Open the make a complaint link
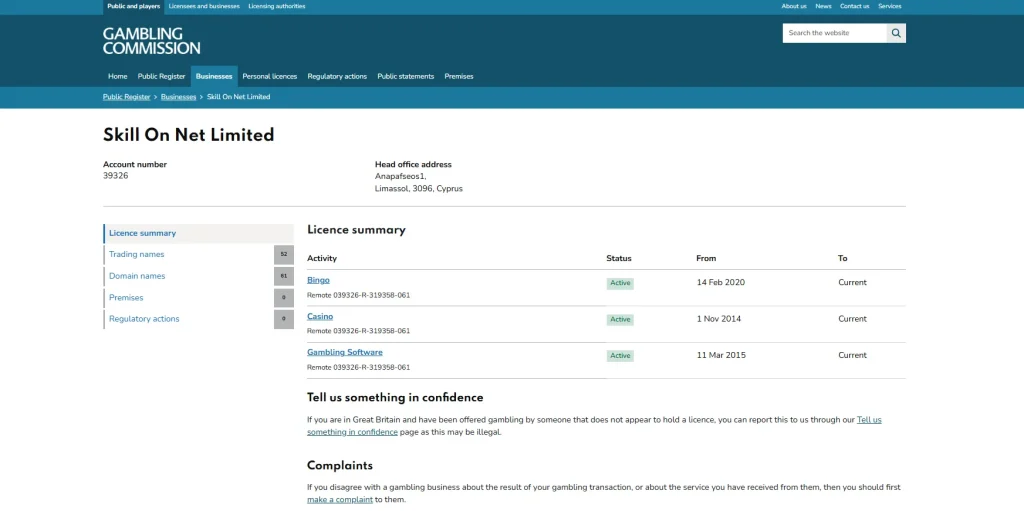This screenshot has height=511, width=1024. click(x=340, y=500)
